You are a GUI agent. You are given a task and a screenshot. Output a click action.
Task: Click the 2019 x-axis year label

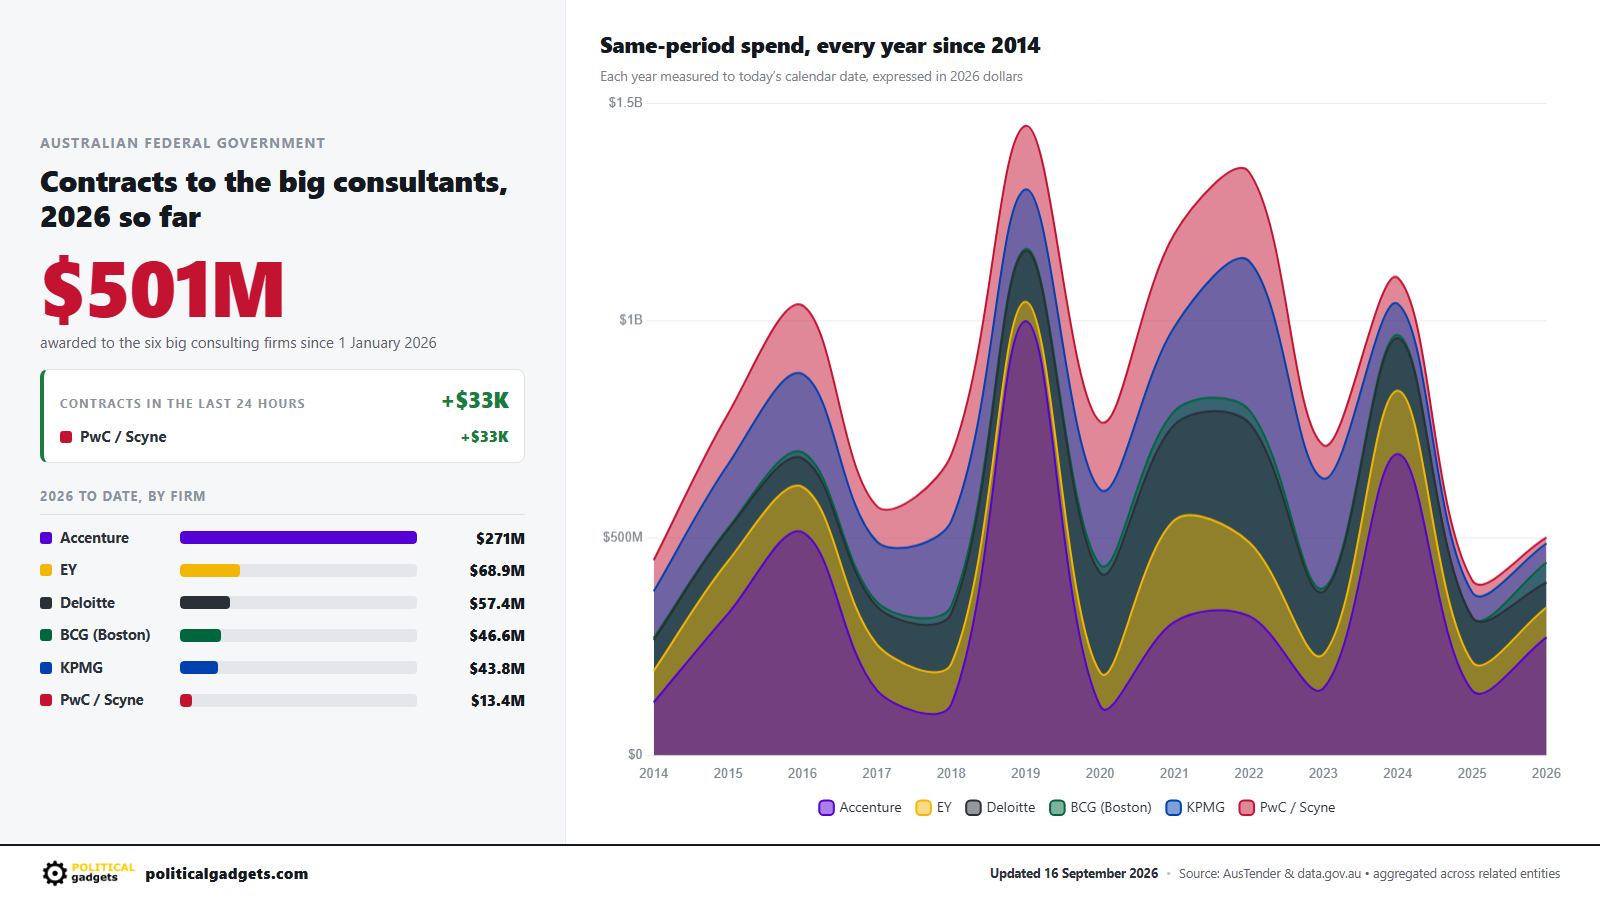pos(1025,773)
